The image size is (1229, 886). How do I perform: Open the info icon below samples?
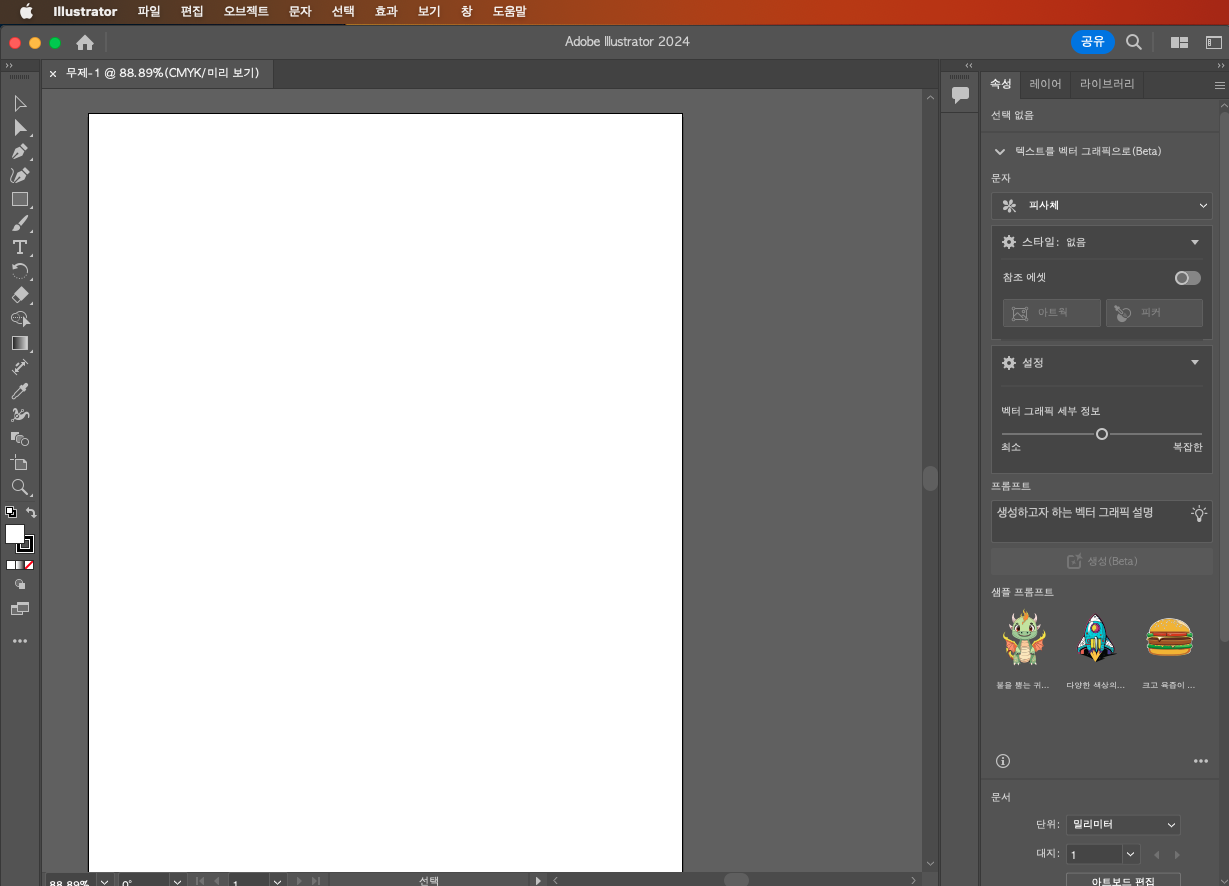click(1003, 761)
